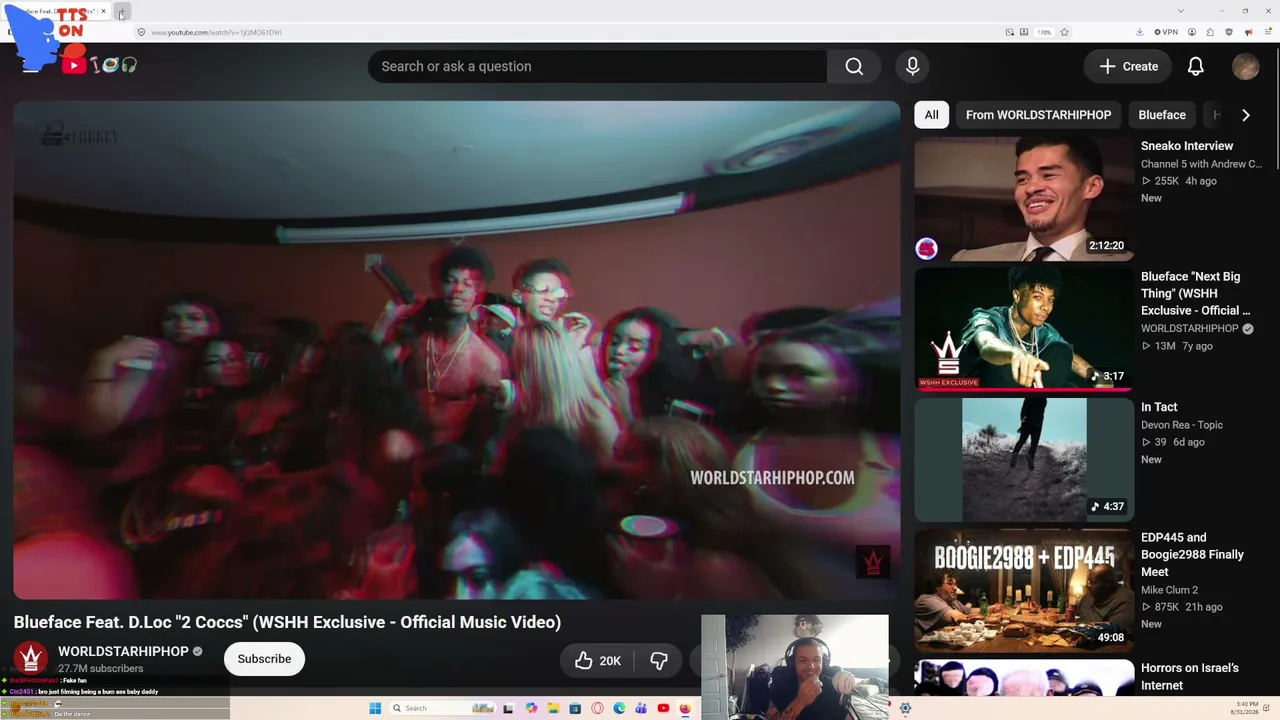Viewport: 1280px width, 720px height.
Task: Focus the YouTube search box
Action: pos(598,66)
